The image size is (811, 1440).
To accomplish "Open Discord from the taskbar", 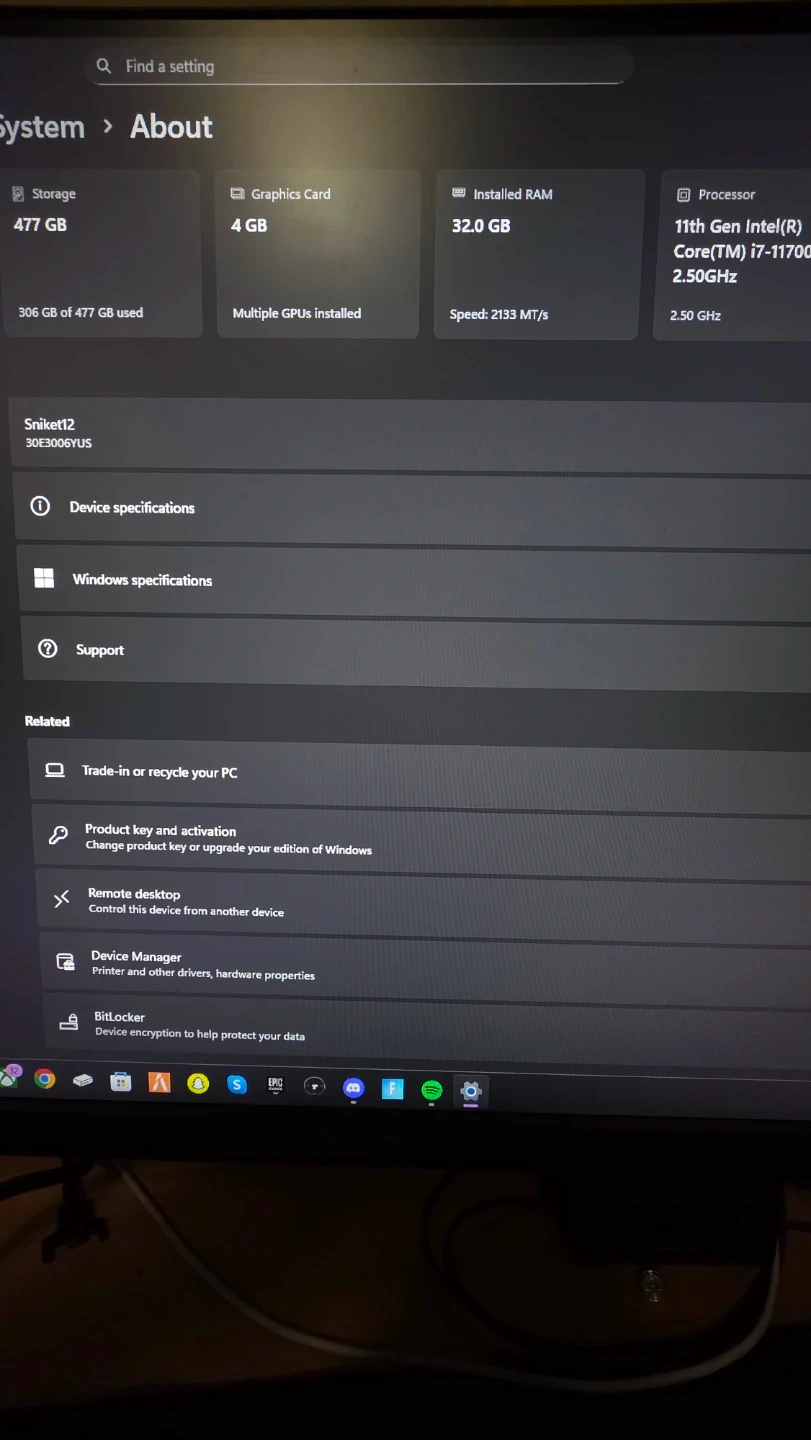I will (353, 1087).
